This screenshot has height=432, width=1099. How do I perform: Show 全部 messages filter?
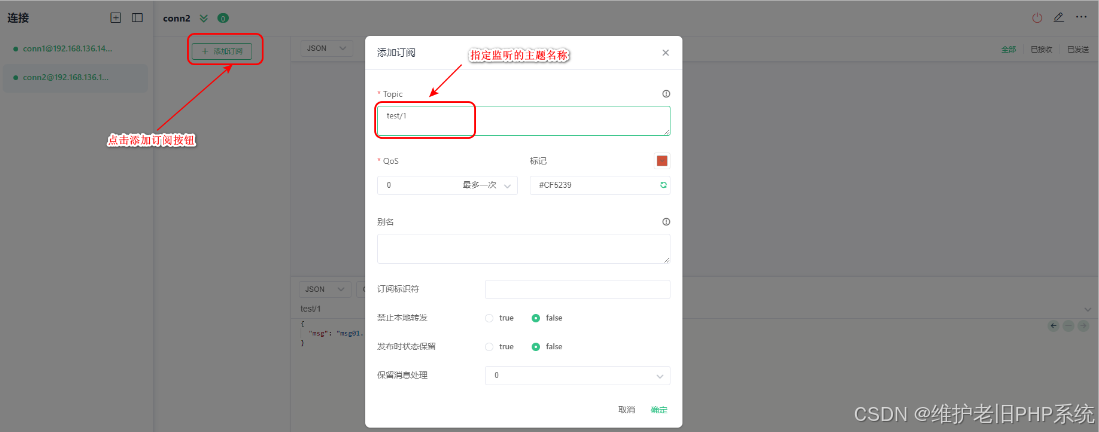(x=1009, y=50)
